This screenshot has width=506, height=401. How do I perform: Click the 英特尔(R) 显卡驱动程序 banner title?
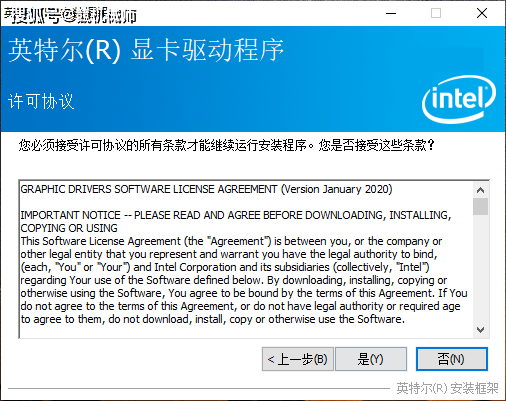click(146, 50)
